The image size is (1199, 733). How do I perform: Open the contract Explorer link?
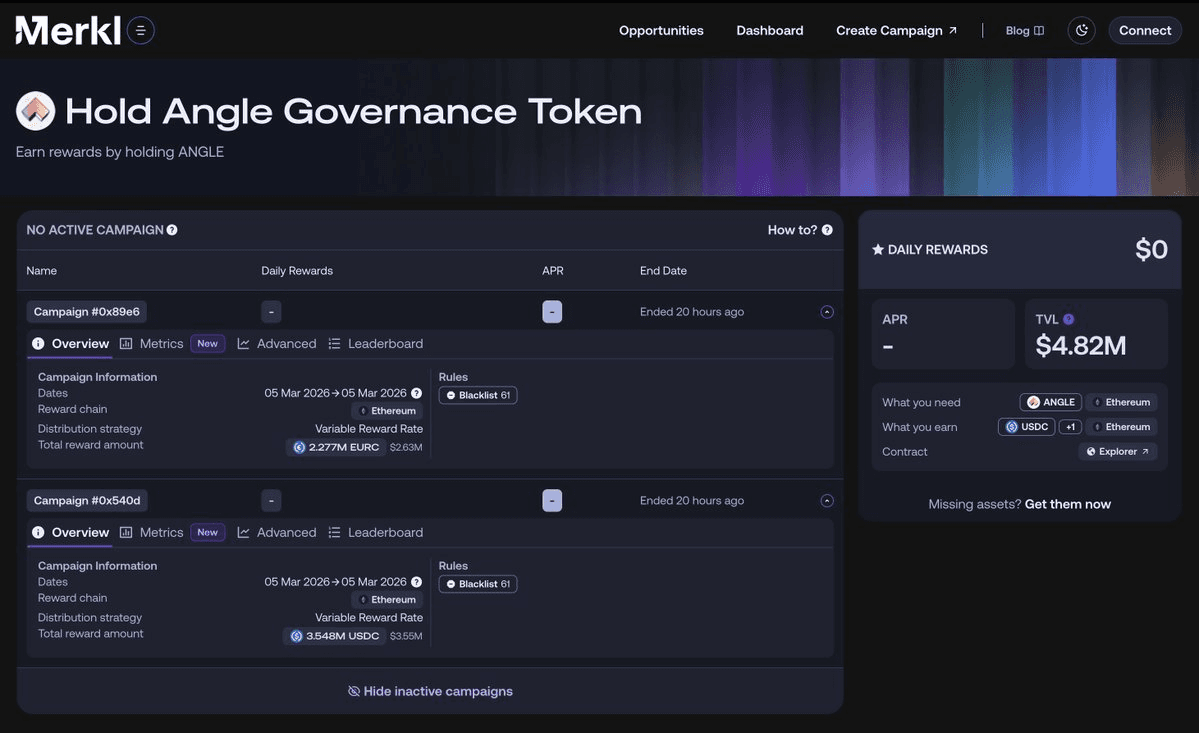point(1117,452)
